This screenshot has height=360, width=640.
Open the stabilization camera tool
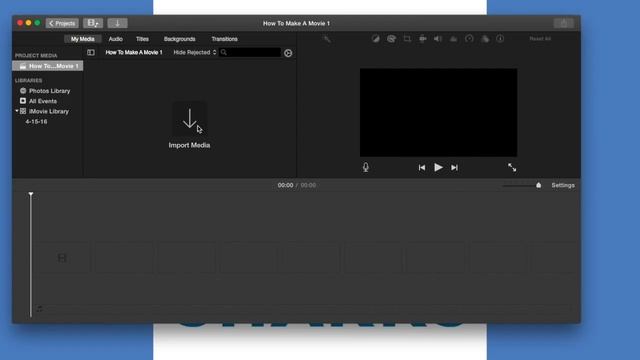[x=422, y=39]
